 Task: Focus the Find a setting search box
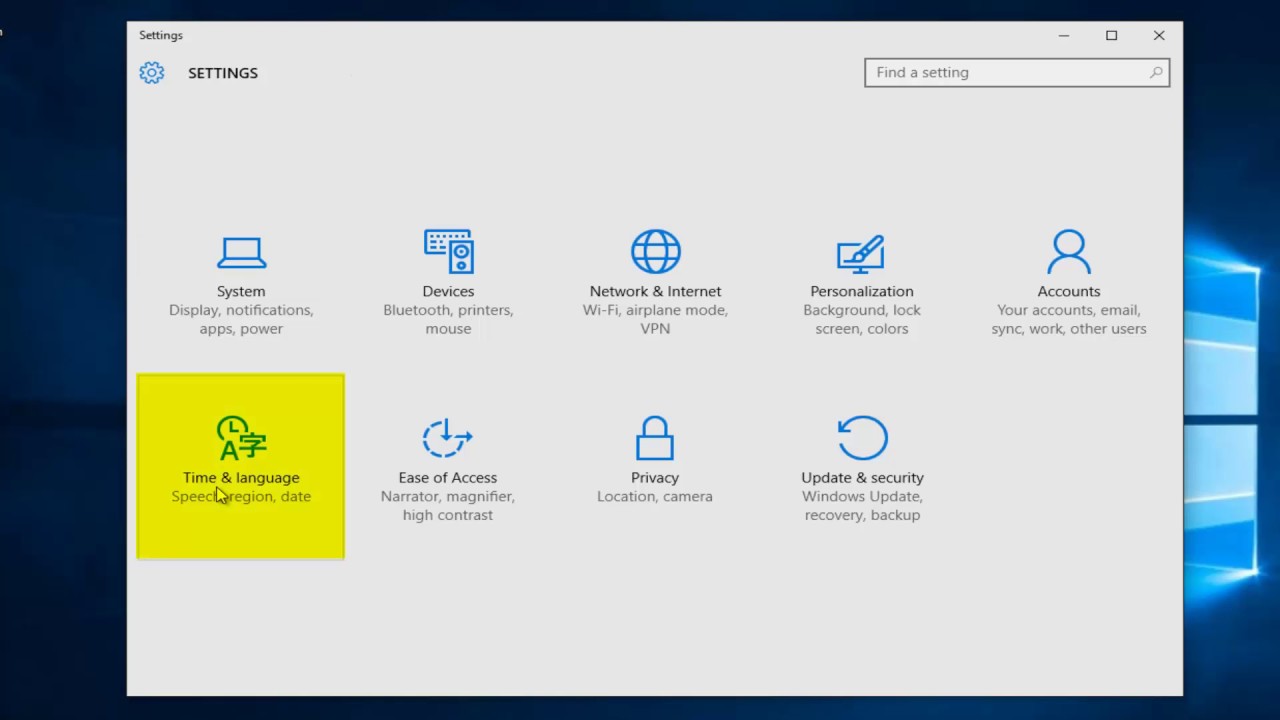point(1017,72)
